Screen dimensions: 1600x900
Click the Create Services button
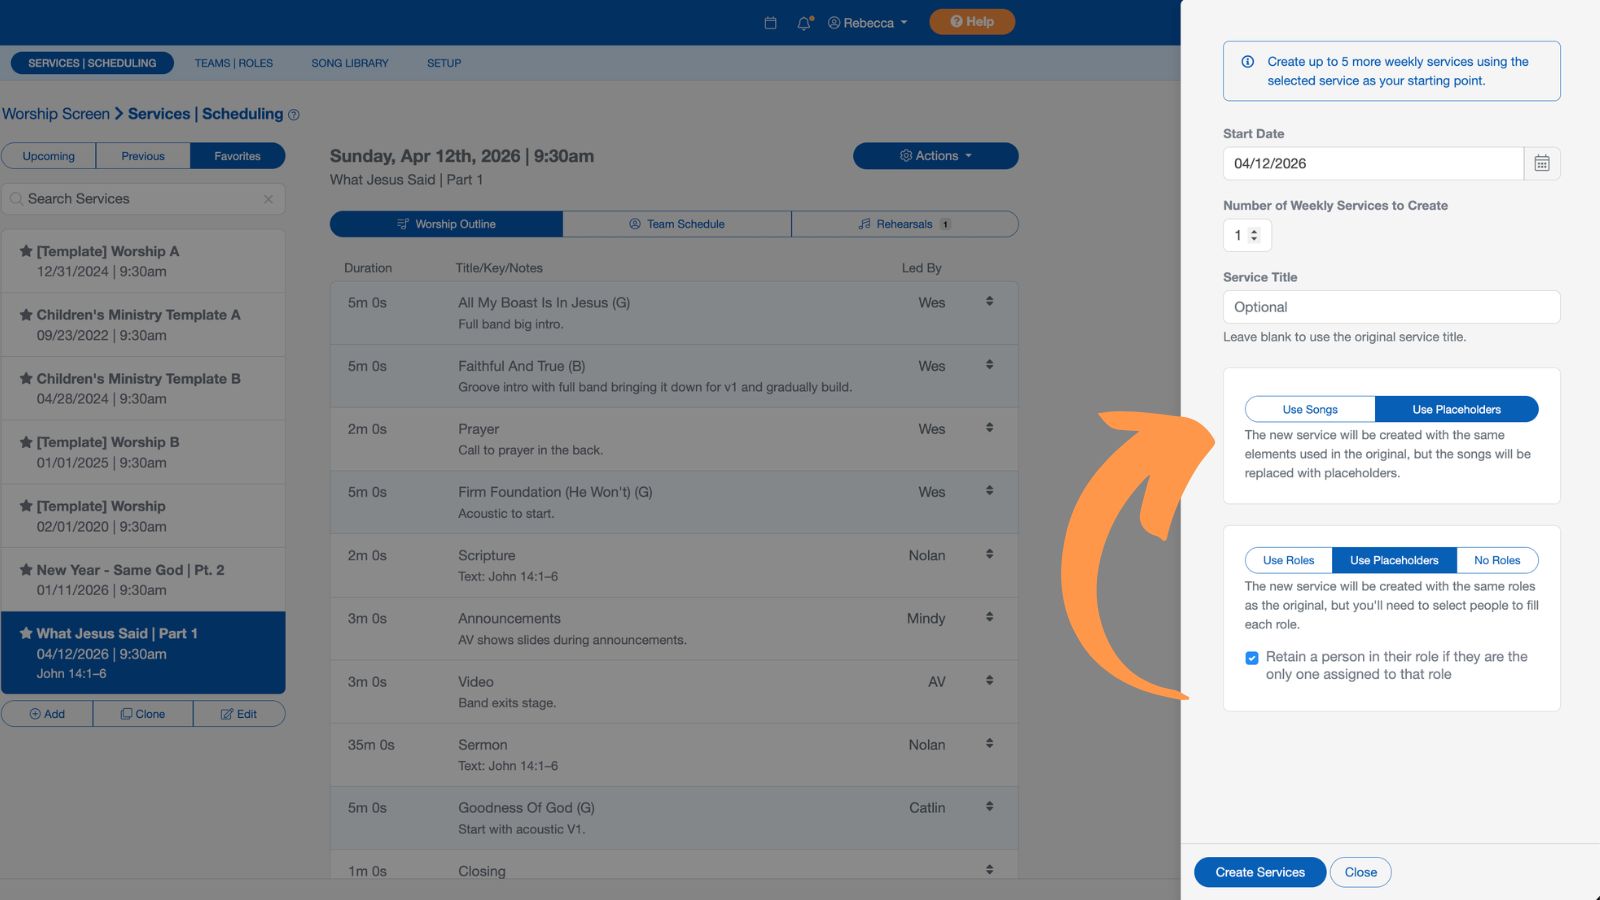click(1259, 872)
